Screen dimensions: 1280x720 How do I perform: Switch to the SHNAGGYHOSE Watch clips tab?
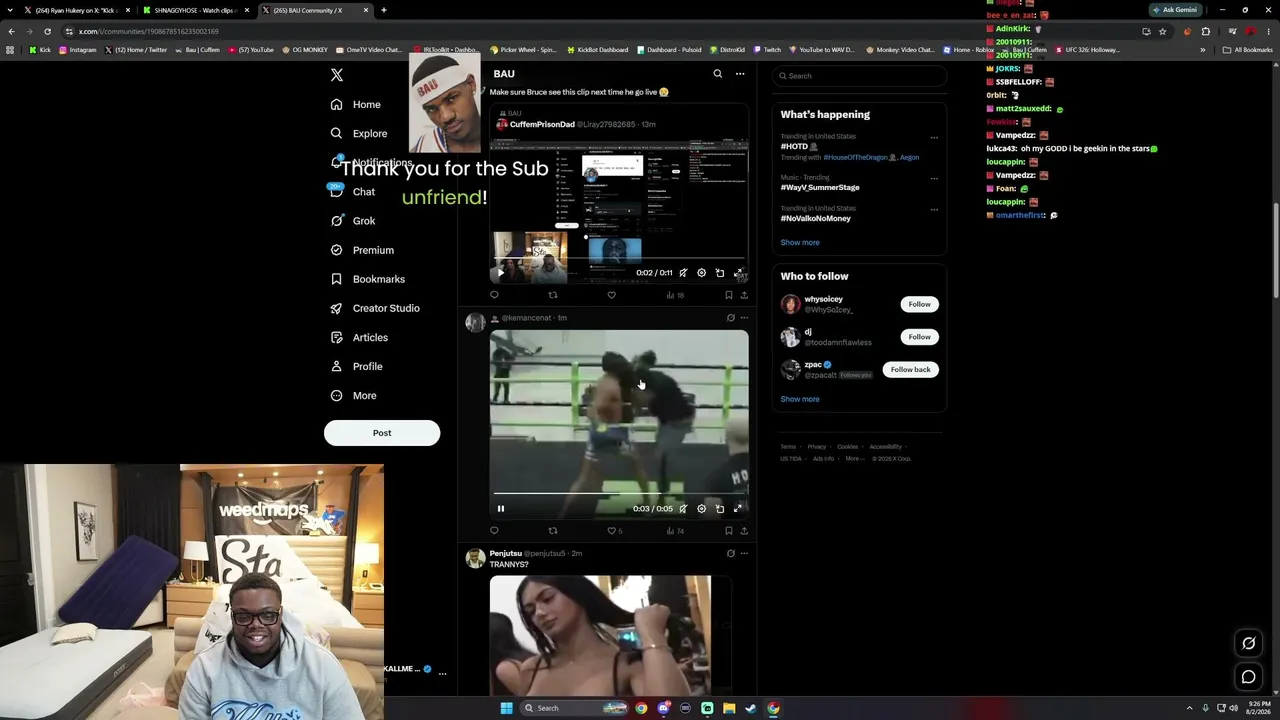pos(194,10)
